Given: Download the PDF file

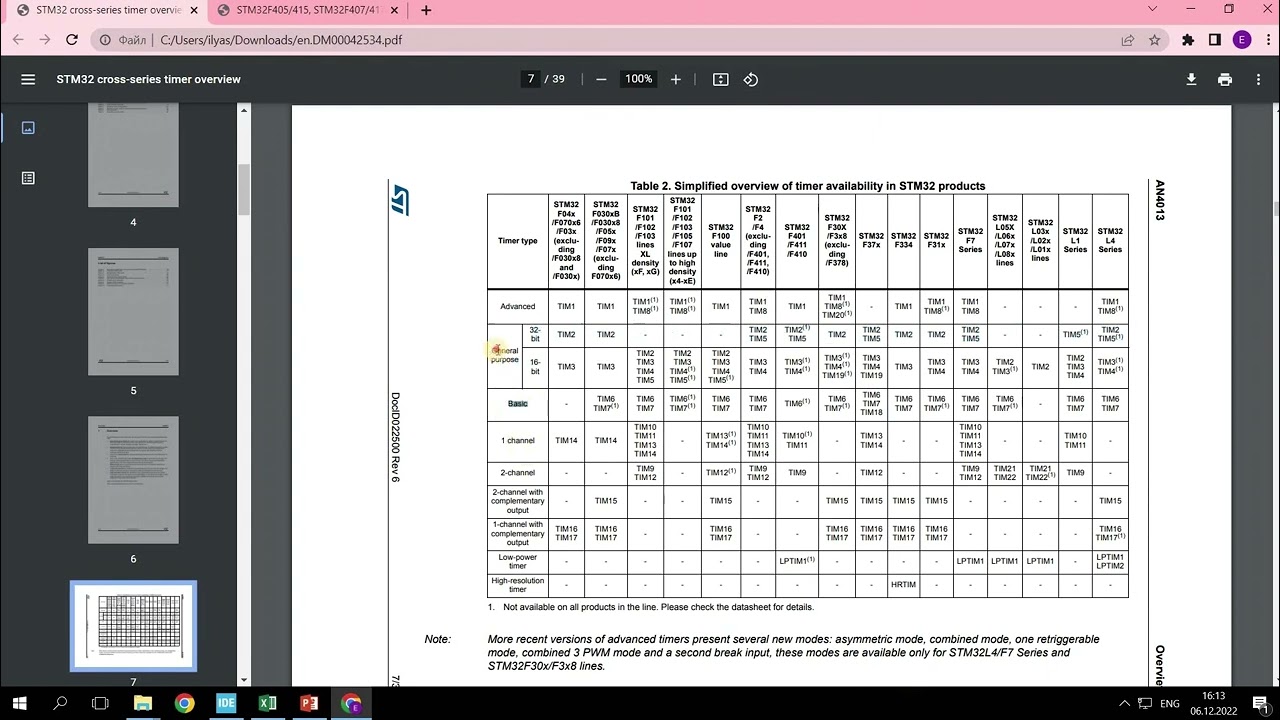Looking at the screenshot, I should point(1191,79).
